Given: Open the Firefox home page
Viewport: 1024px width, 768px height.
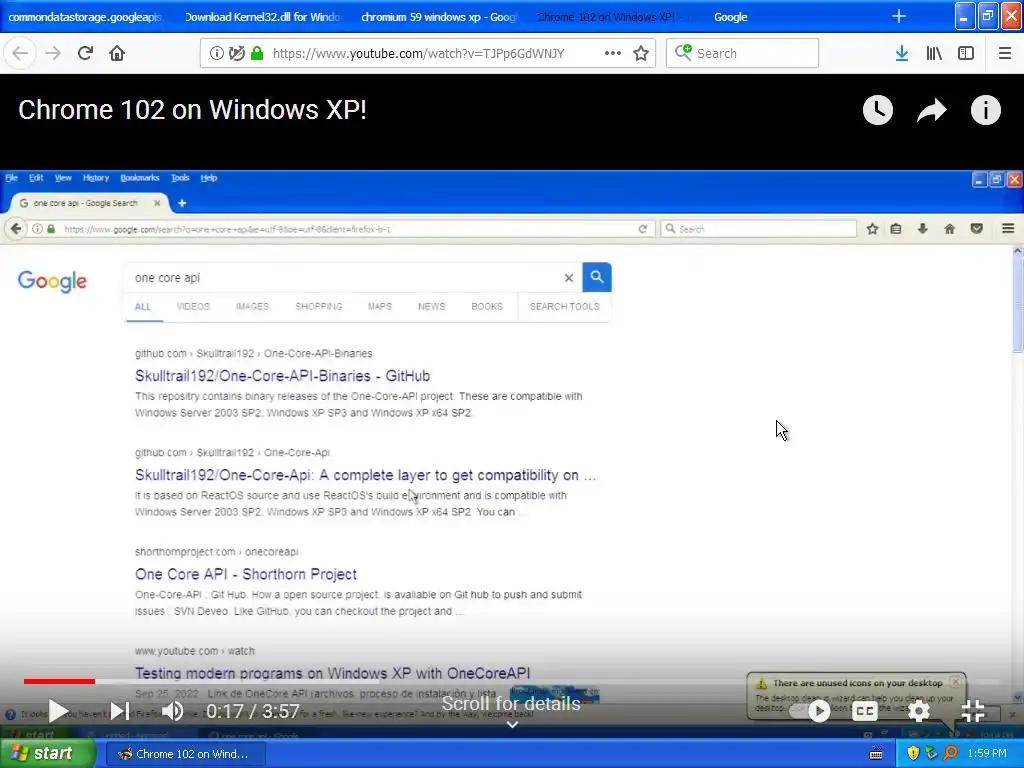Looking at the screenshot, I should coord(117,53).
